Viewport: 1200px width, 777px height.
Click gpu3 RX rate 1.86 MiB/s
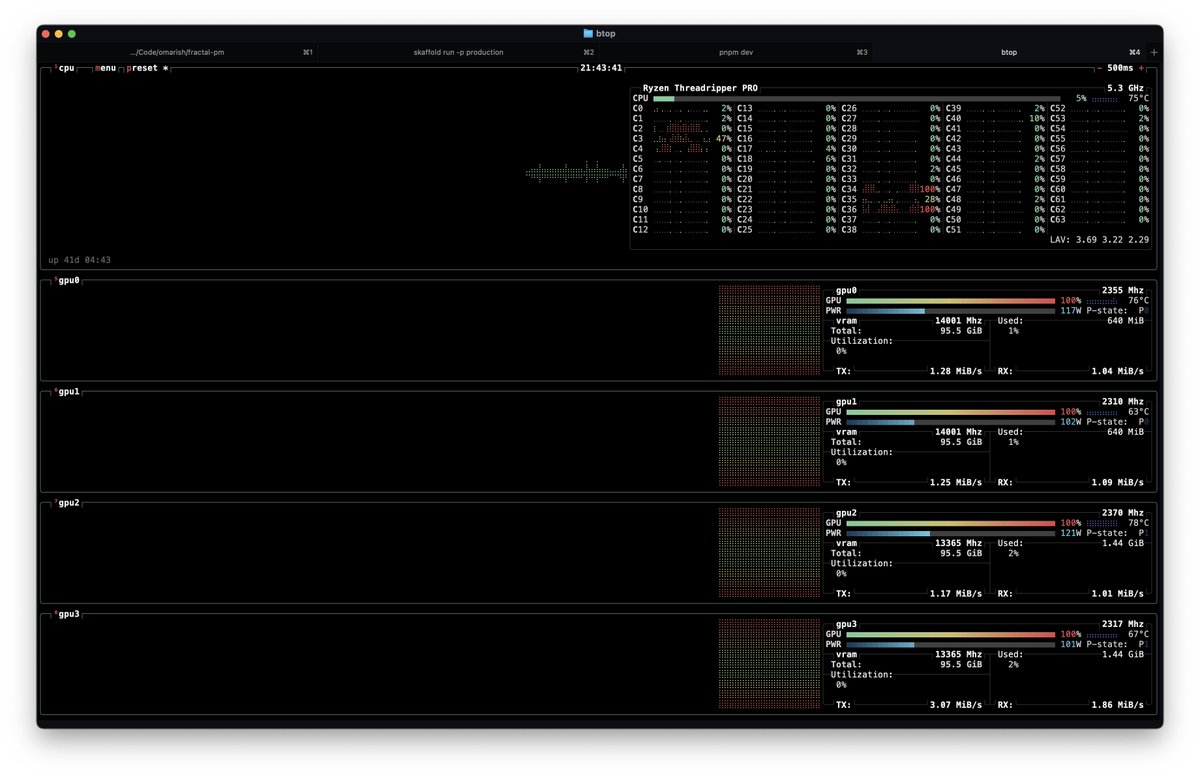[1118, 705]
